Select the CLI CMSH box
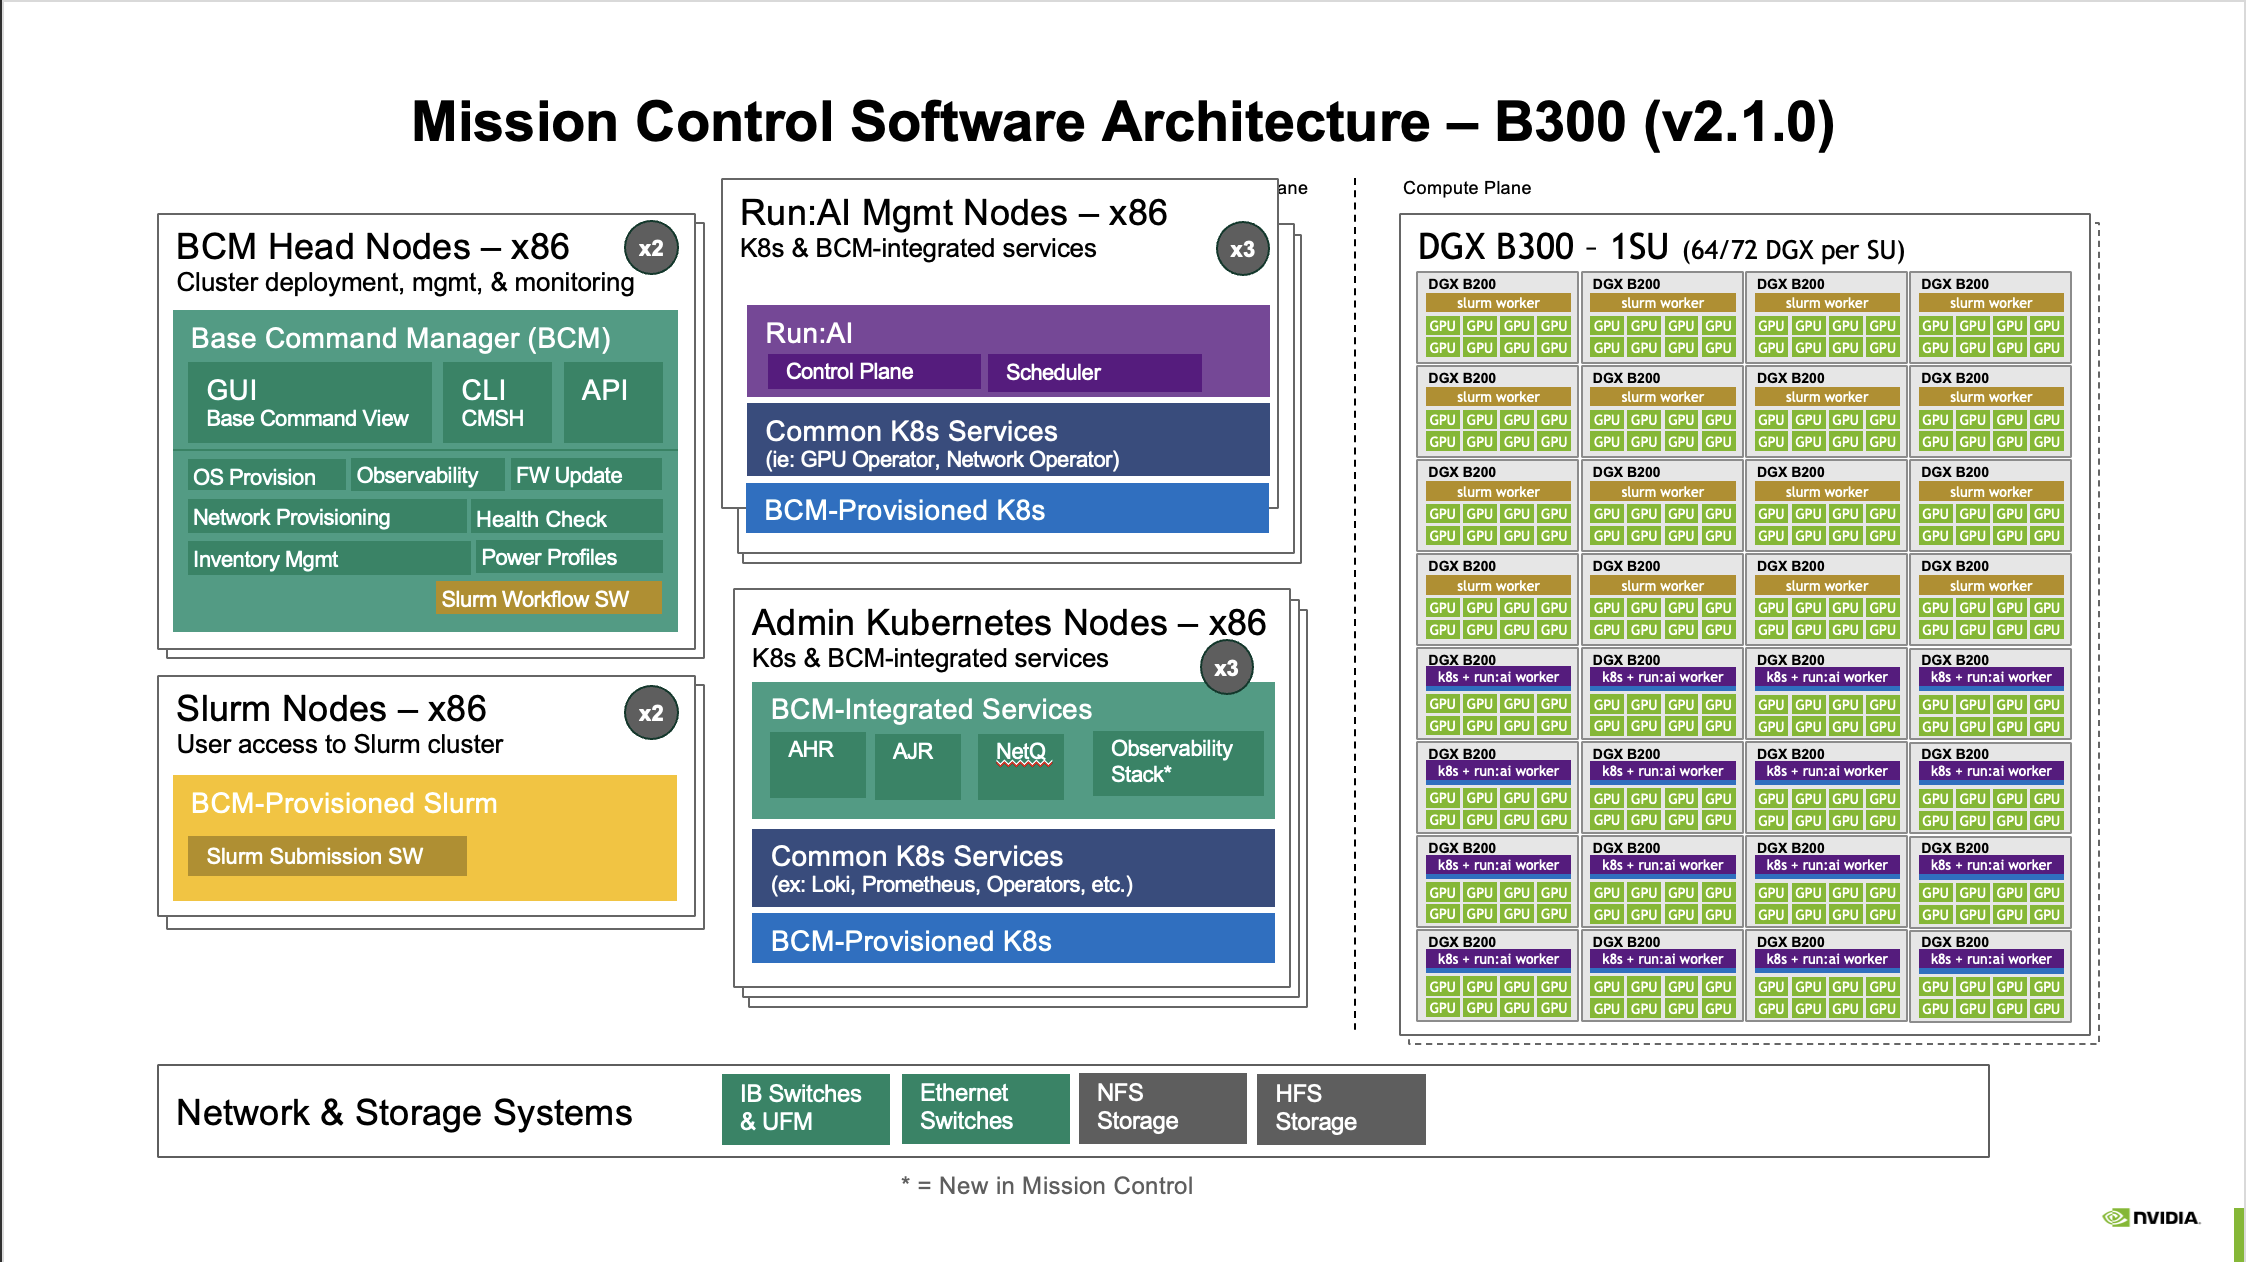2246x1262 pixels. click(x=498, y=403)
